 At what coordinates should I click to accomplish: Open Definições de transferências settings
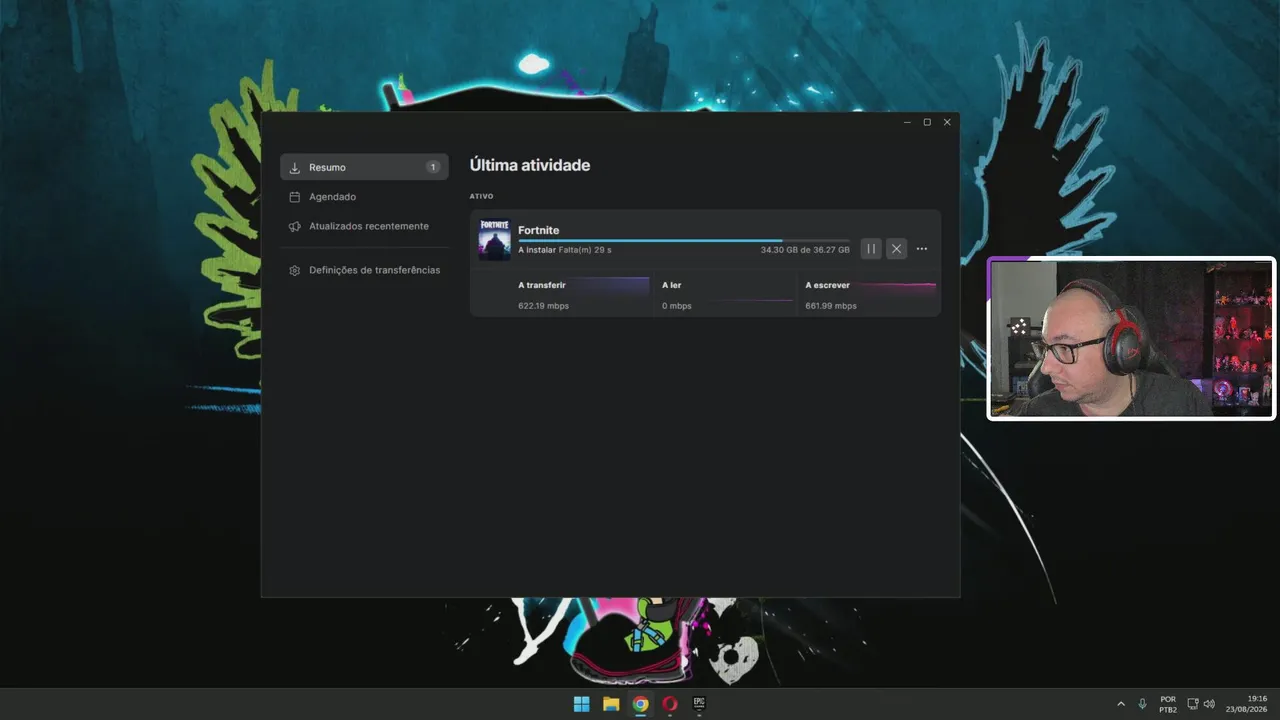coord(364,270)
